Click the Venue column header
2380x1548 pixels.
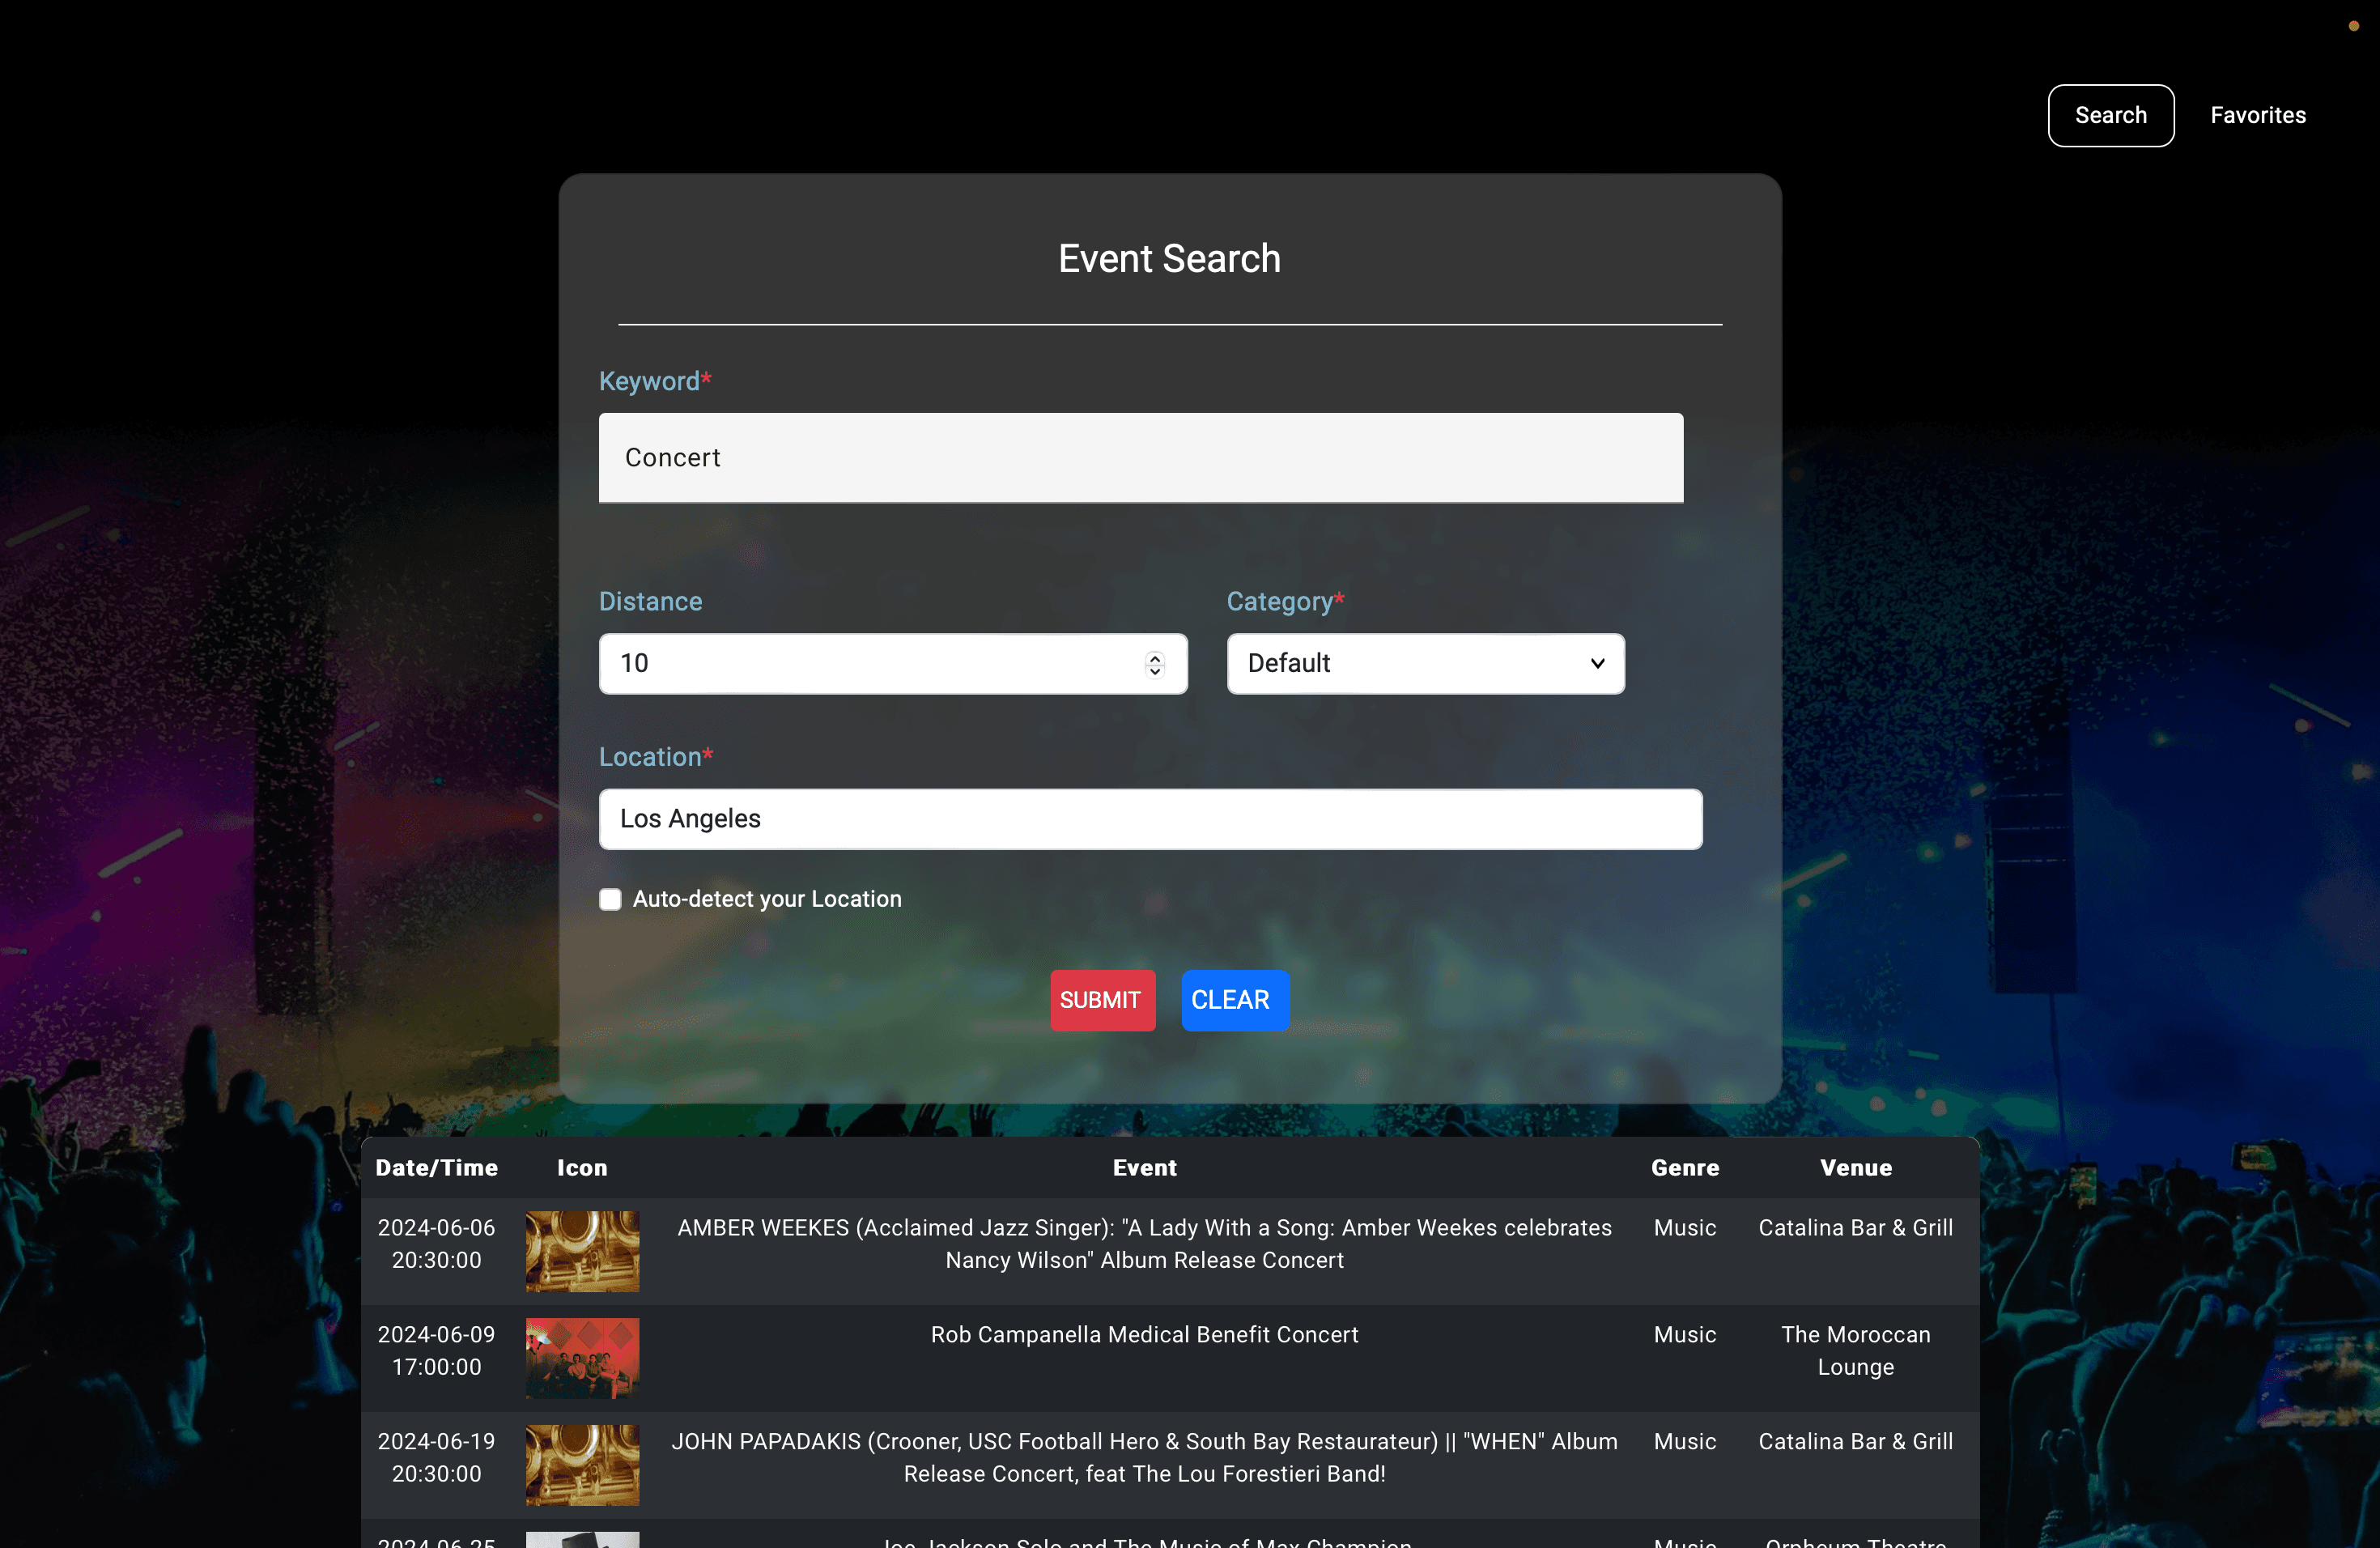pos(1856,1168)
